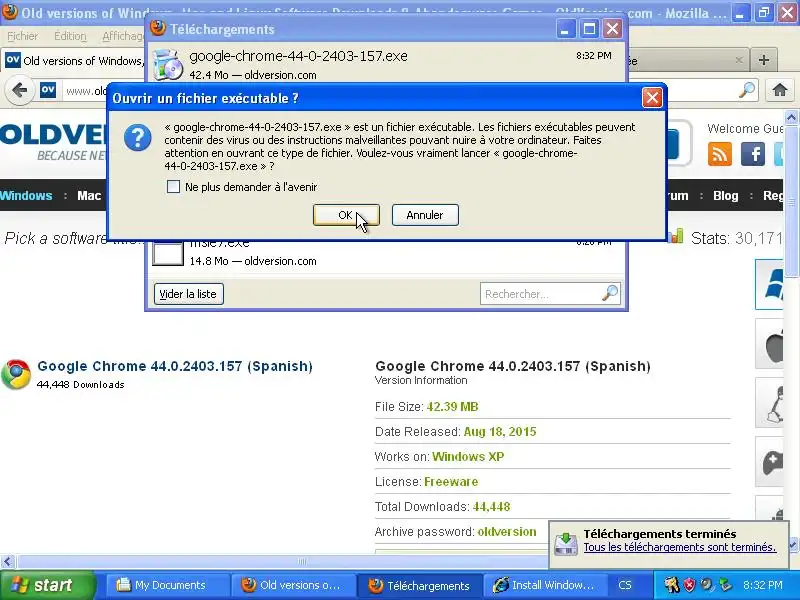Click Windows in site navigation bar

[x=26, y=196]
